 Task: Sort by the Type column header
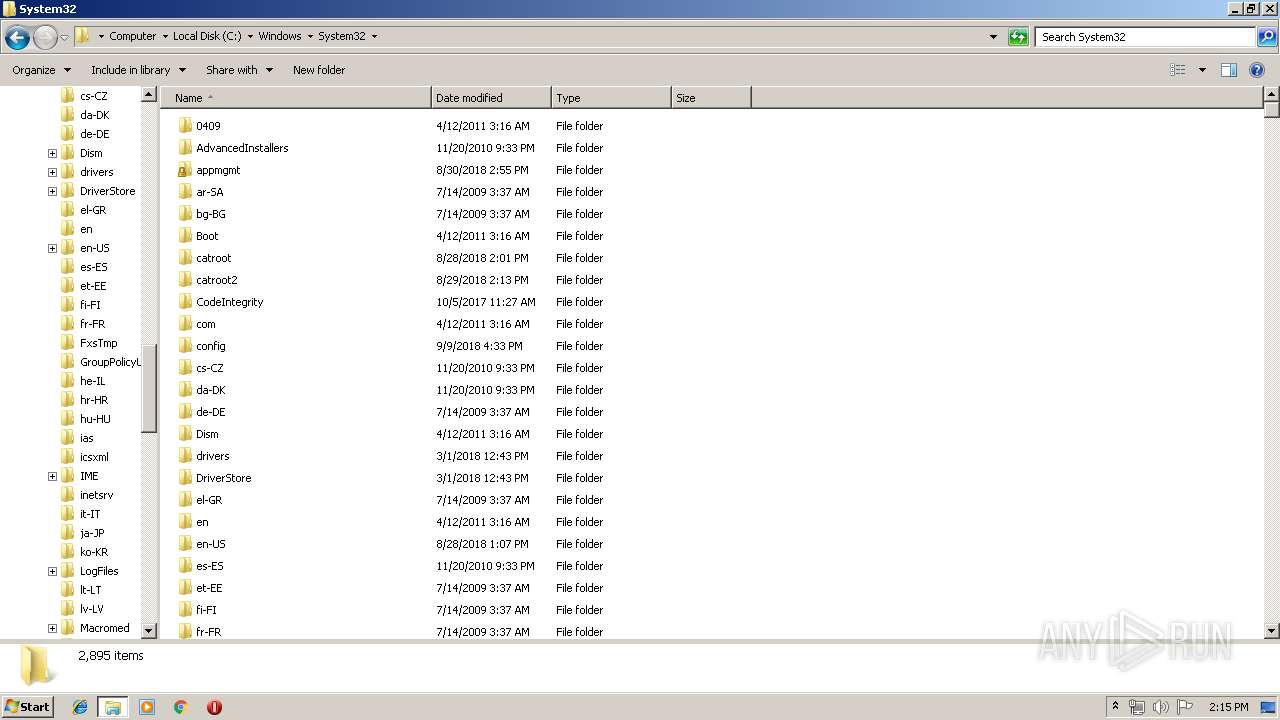point(611,98)
